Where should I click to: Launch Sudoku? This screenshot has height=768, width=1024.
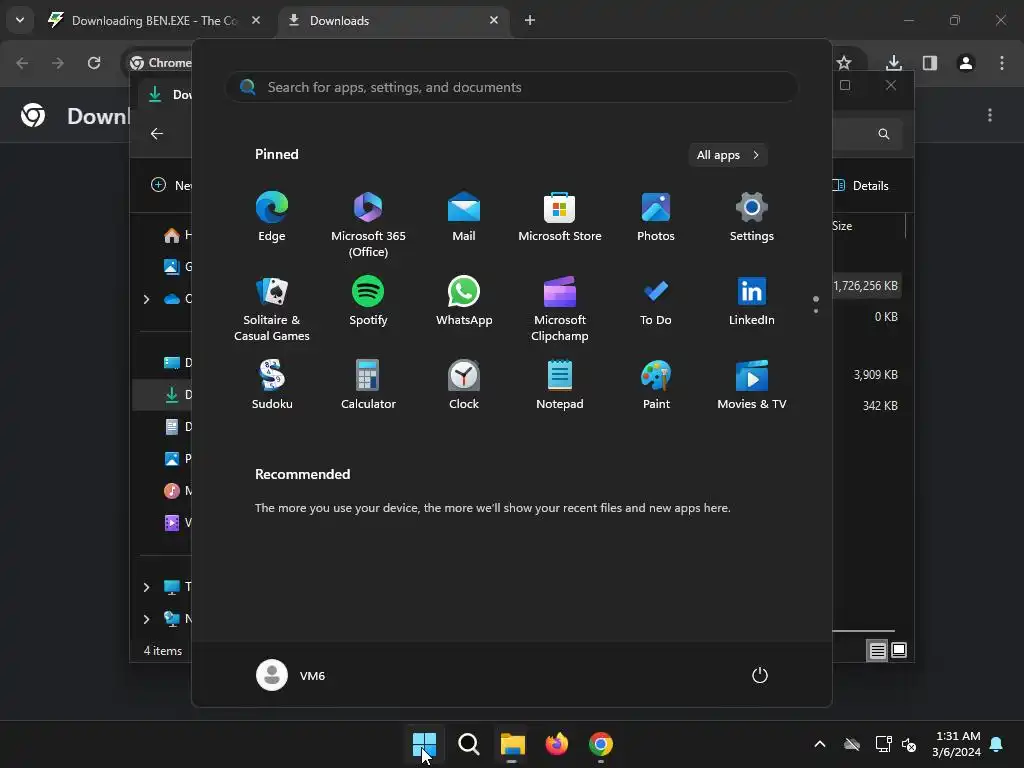click(272, 385)
